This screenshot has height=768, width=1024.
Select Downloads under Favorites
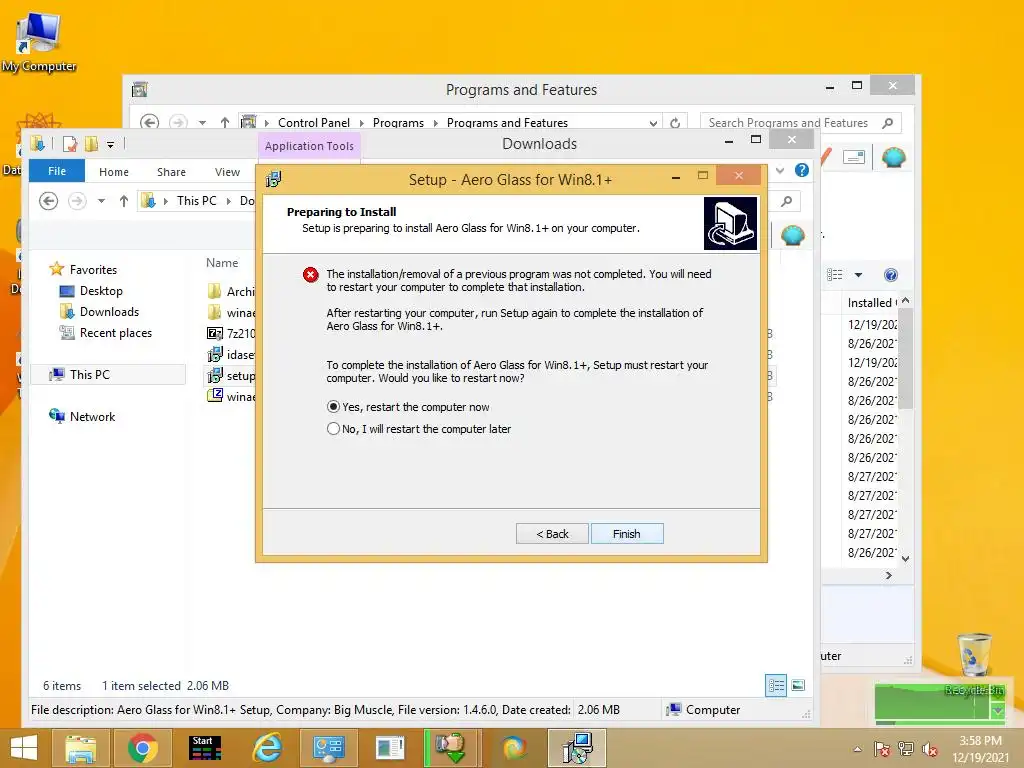(109, 312)
